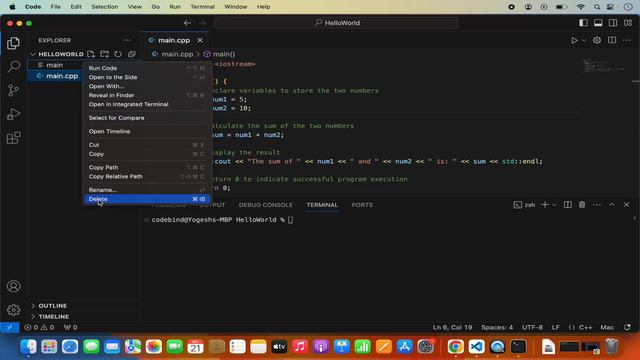640x360 pixels.
Task: Open errors and warnings in status bar
Action: click(x=39, y=327)
